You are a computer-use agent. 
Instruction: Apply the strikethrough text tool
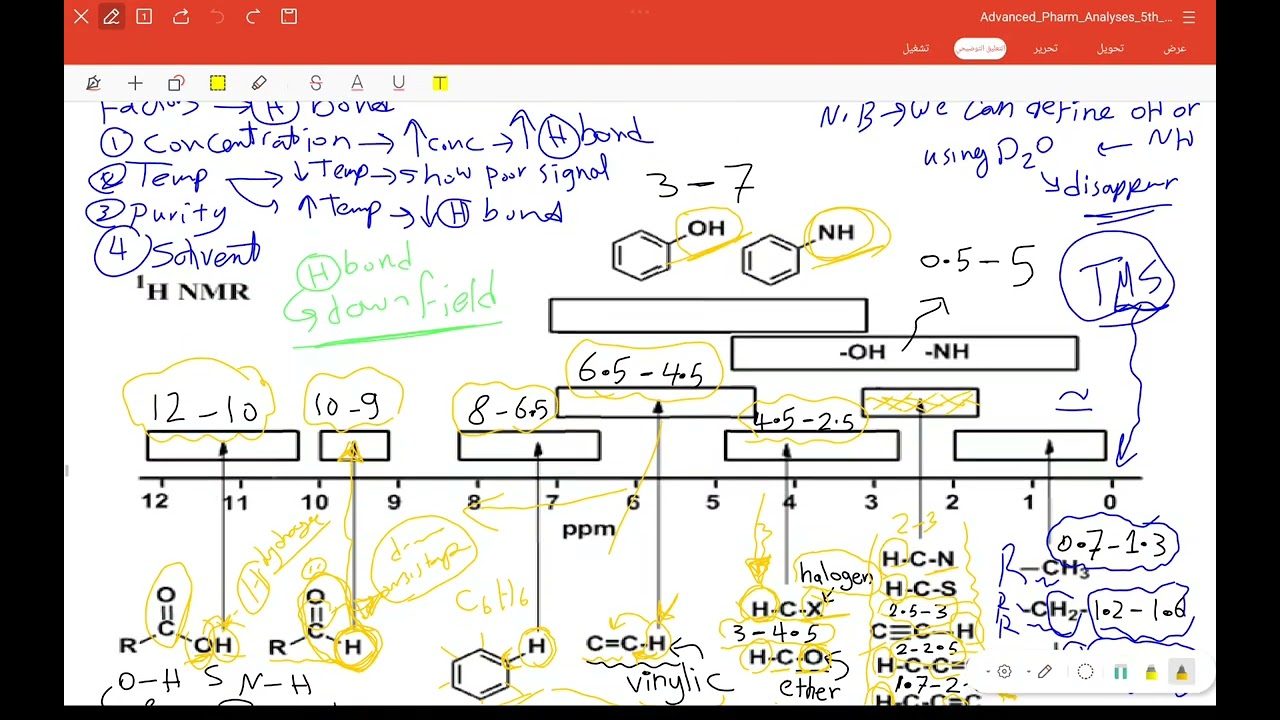point(316,83)
